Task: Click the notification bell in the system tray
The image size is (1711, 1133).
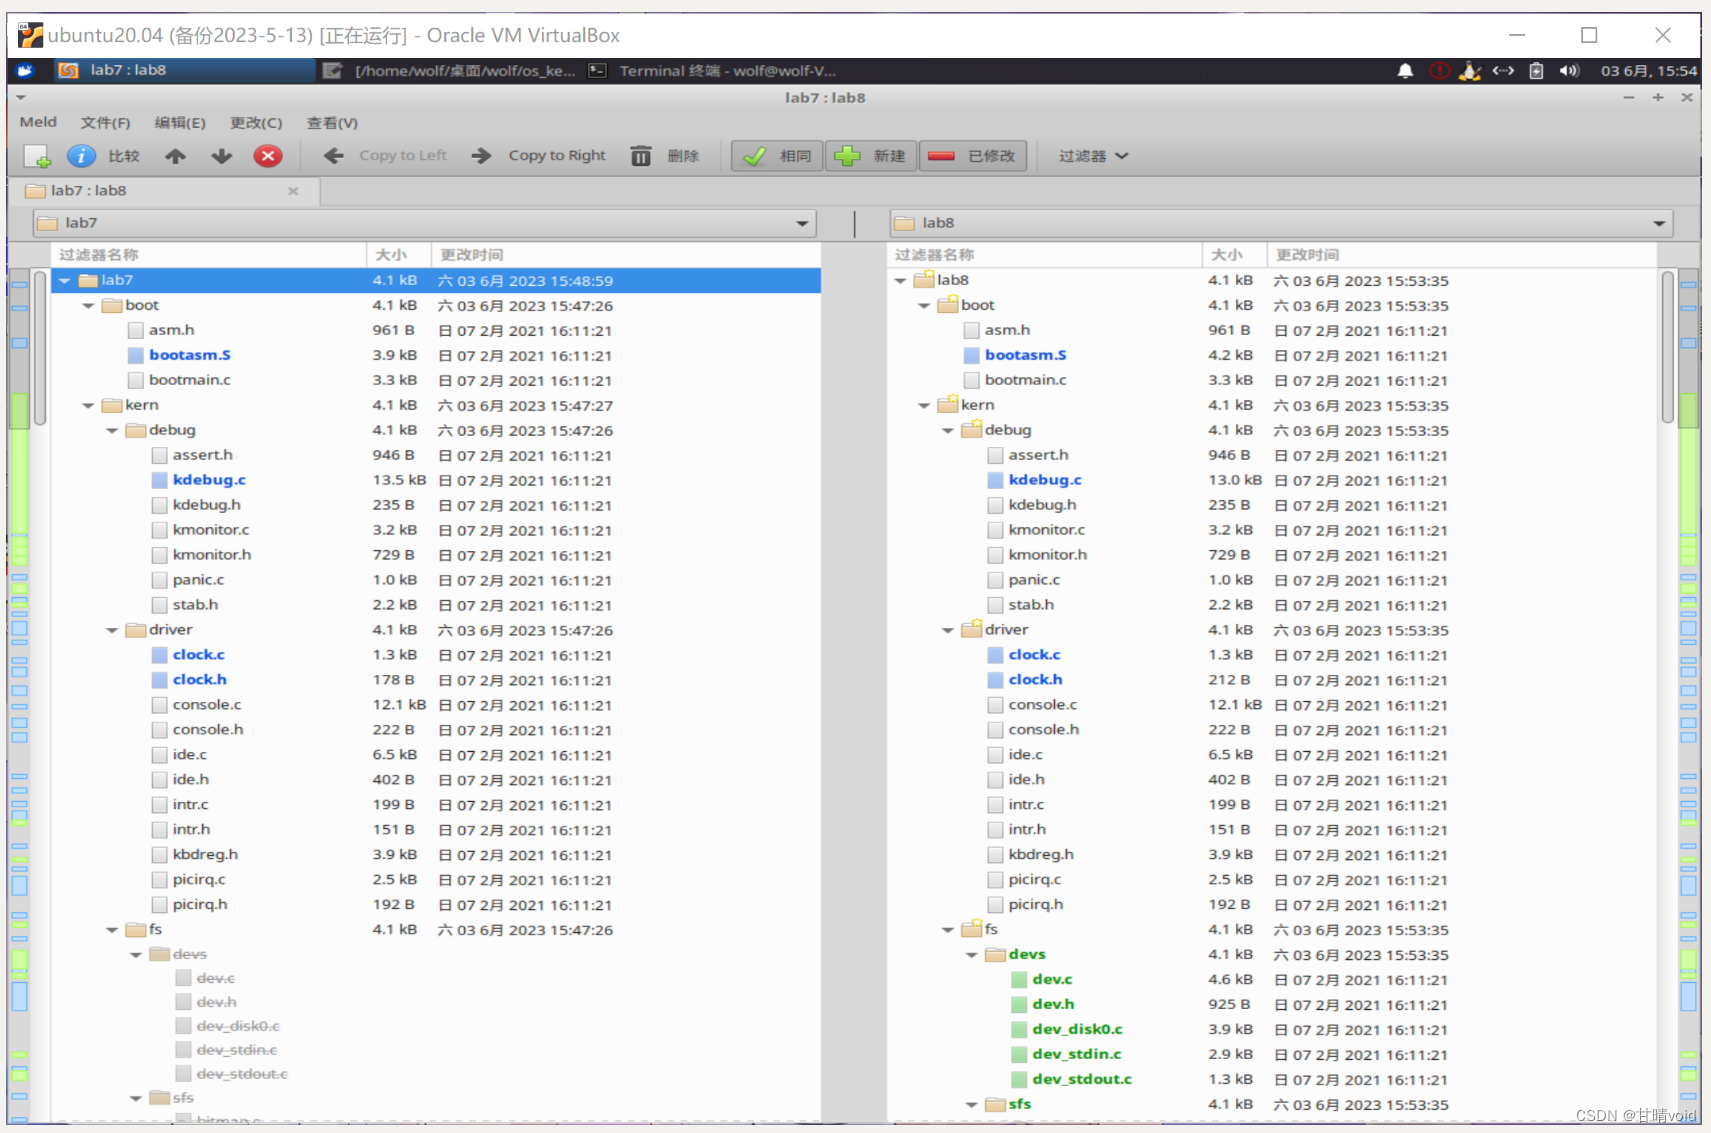Action: 1405,70
